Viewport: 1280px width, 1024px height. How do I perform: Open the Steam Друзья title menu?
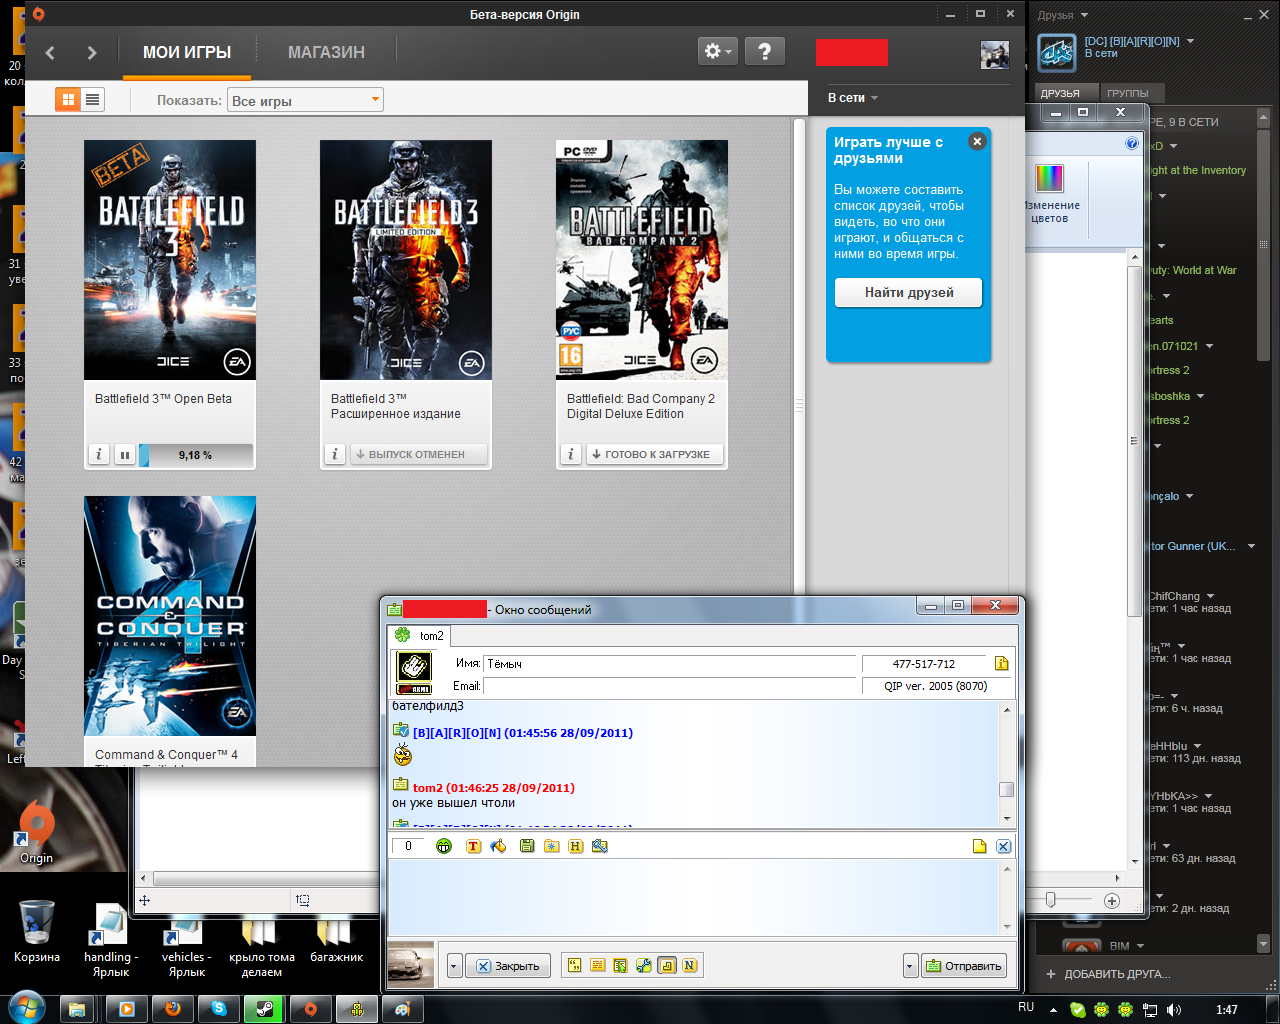[1062, 15]
